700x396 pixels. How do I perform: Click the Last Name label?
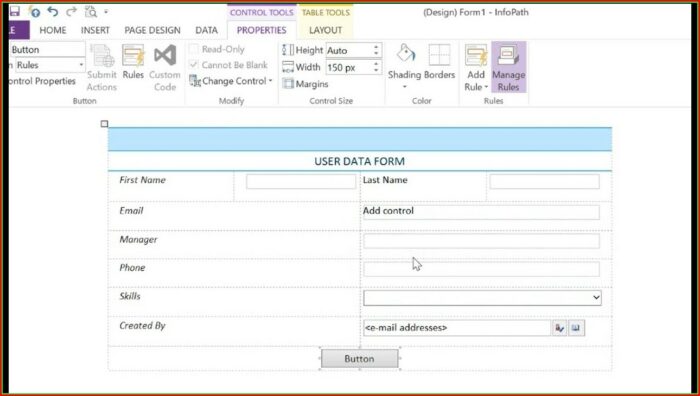[x=385, y=180]
